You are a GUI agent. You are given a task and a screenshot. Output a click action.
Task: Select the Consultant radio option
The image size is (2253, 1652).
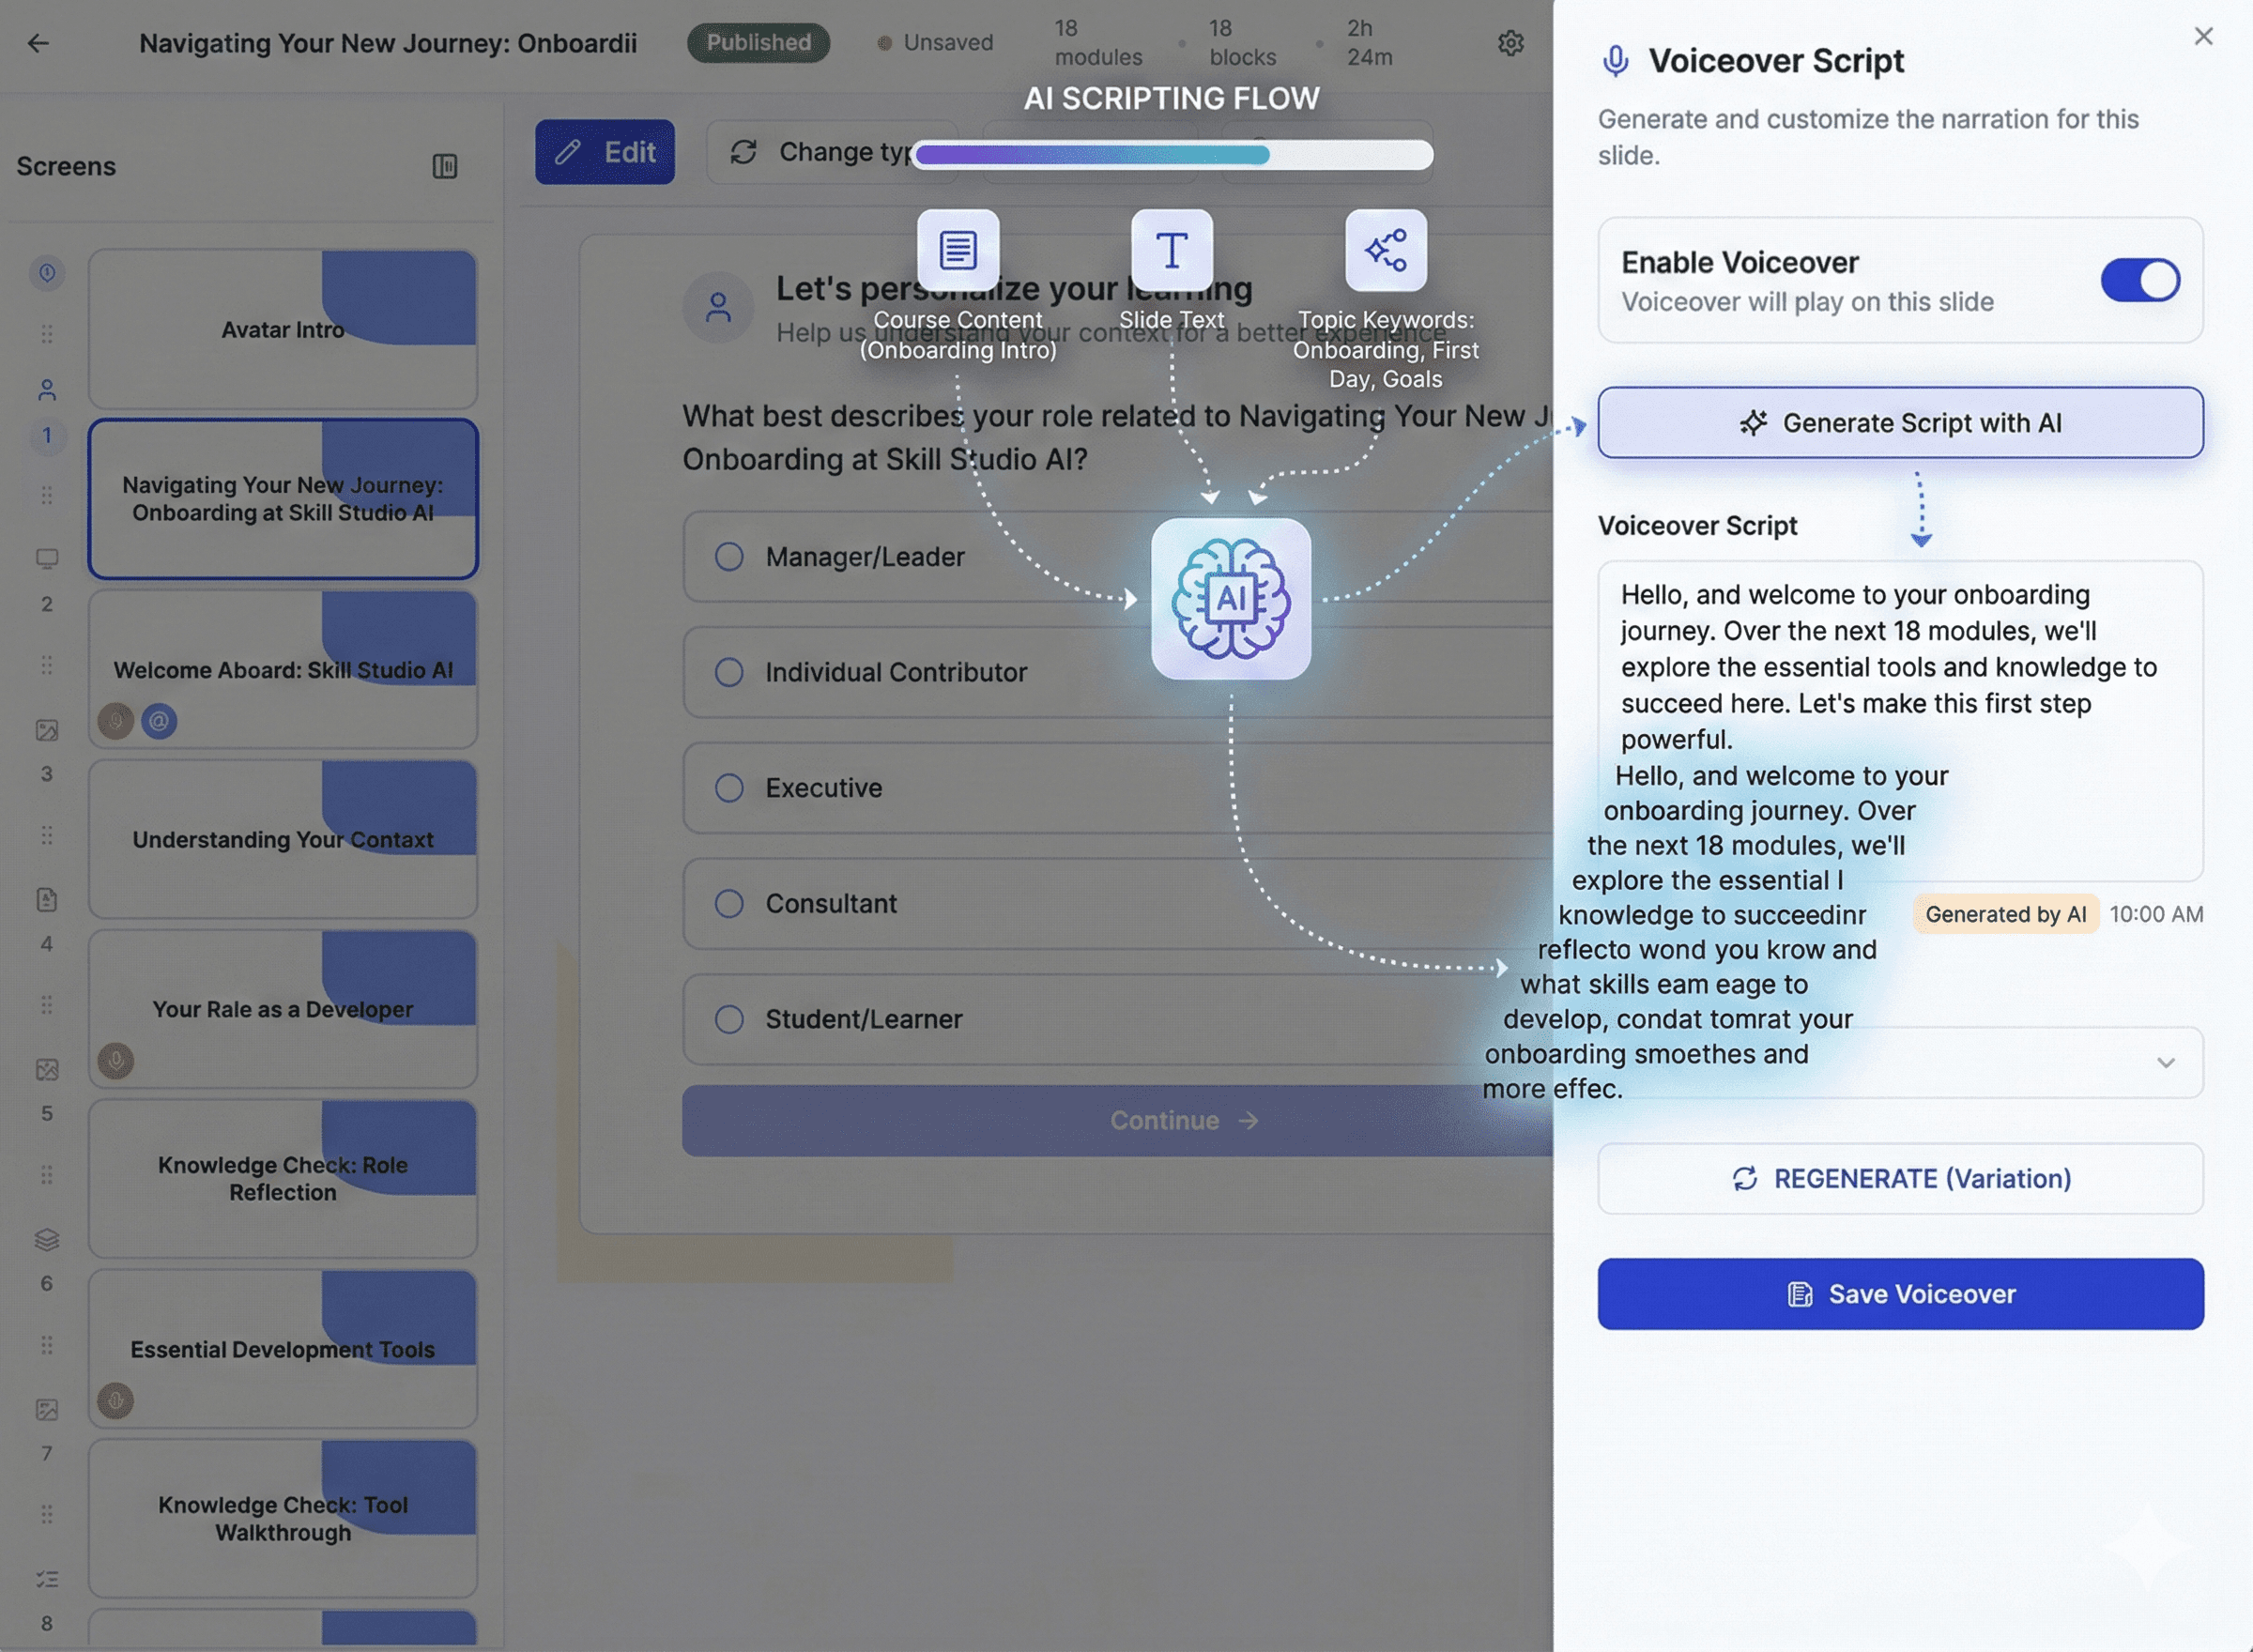pyautogui.click(x=729, y=904)
